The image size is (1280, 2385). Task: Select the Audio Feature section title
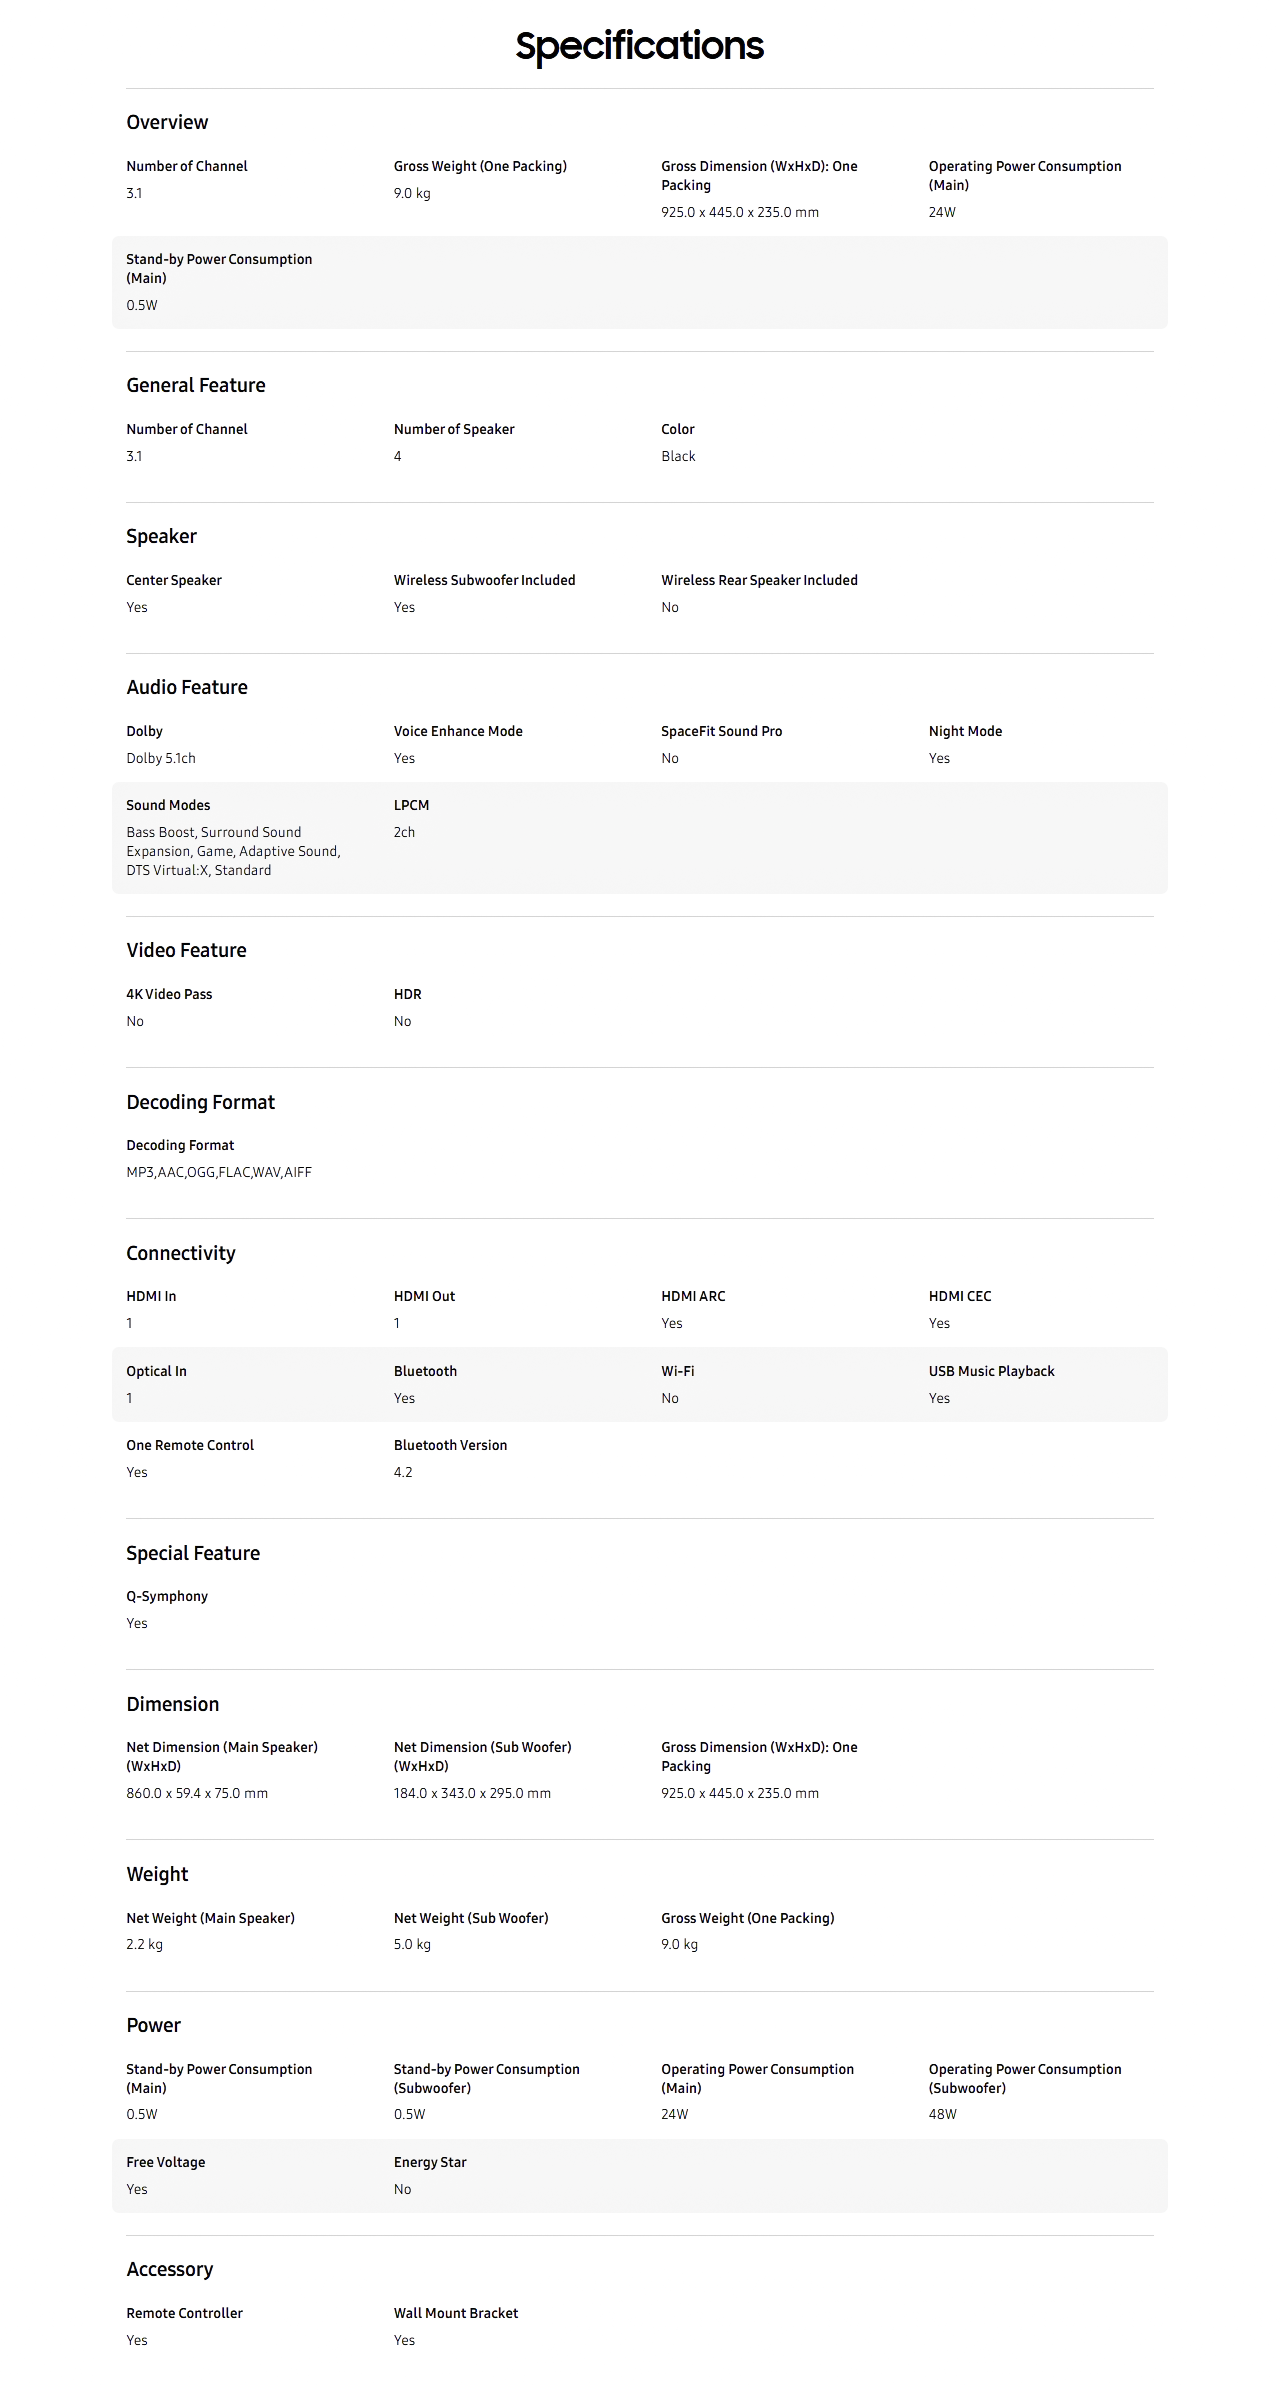[187, 687]
